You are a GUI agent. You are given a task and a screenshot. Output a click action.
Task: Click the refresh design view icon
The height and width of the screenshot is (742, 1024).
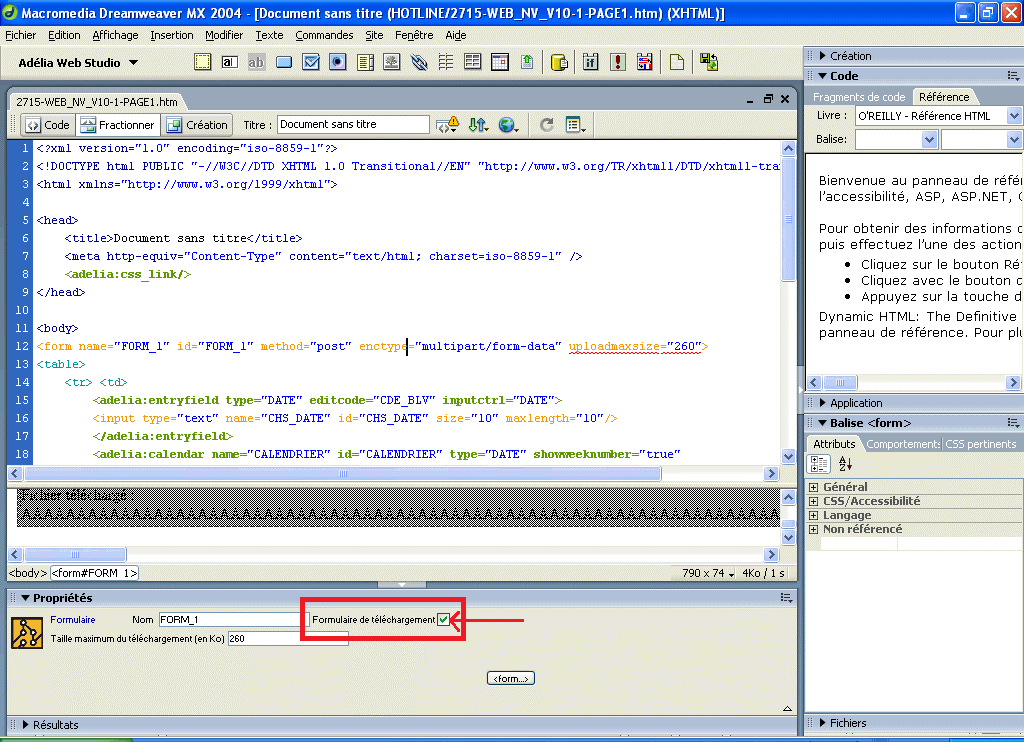546,125
